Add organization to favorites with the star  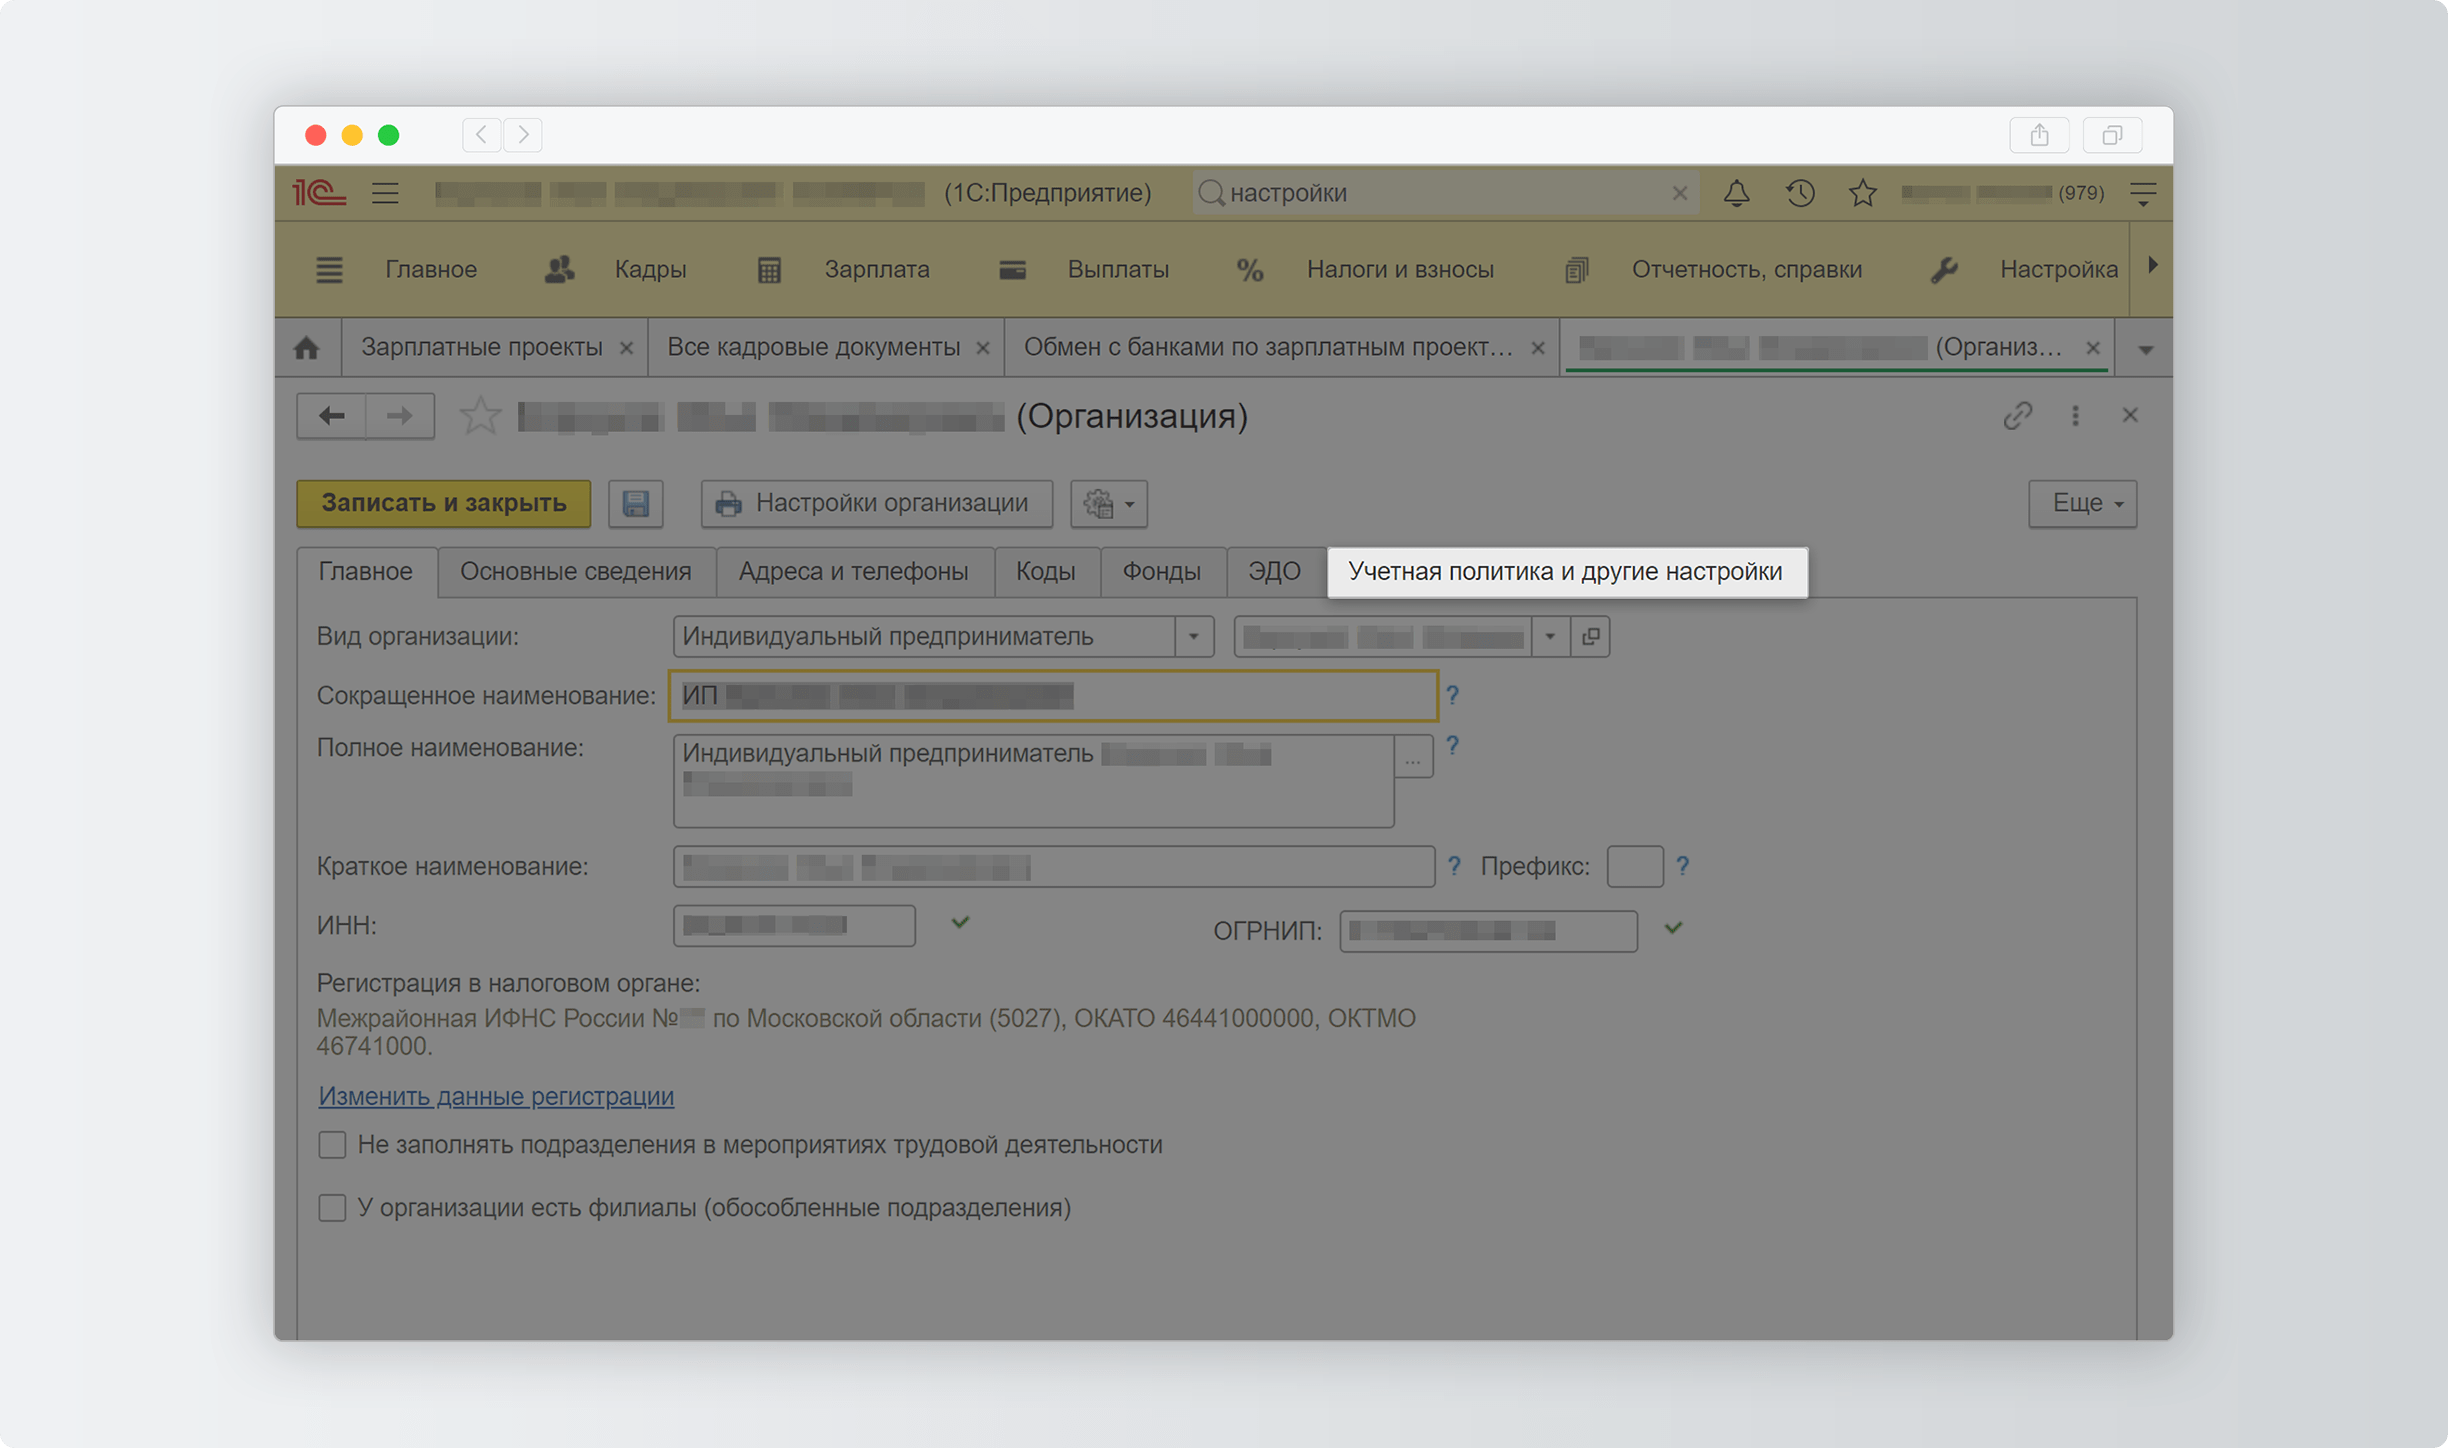click(x=480, y=416)
